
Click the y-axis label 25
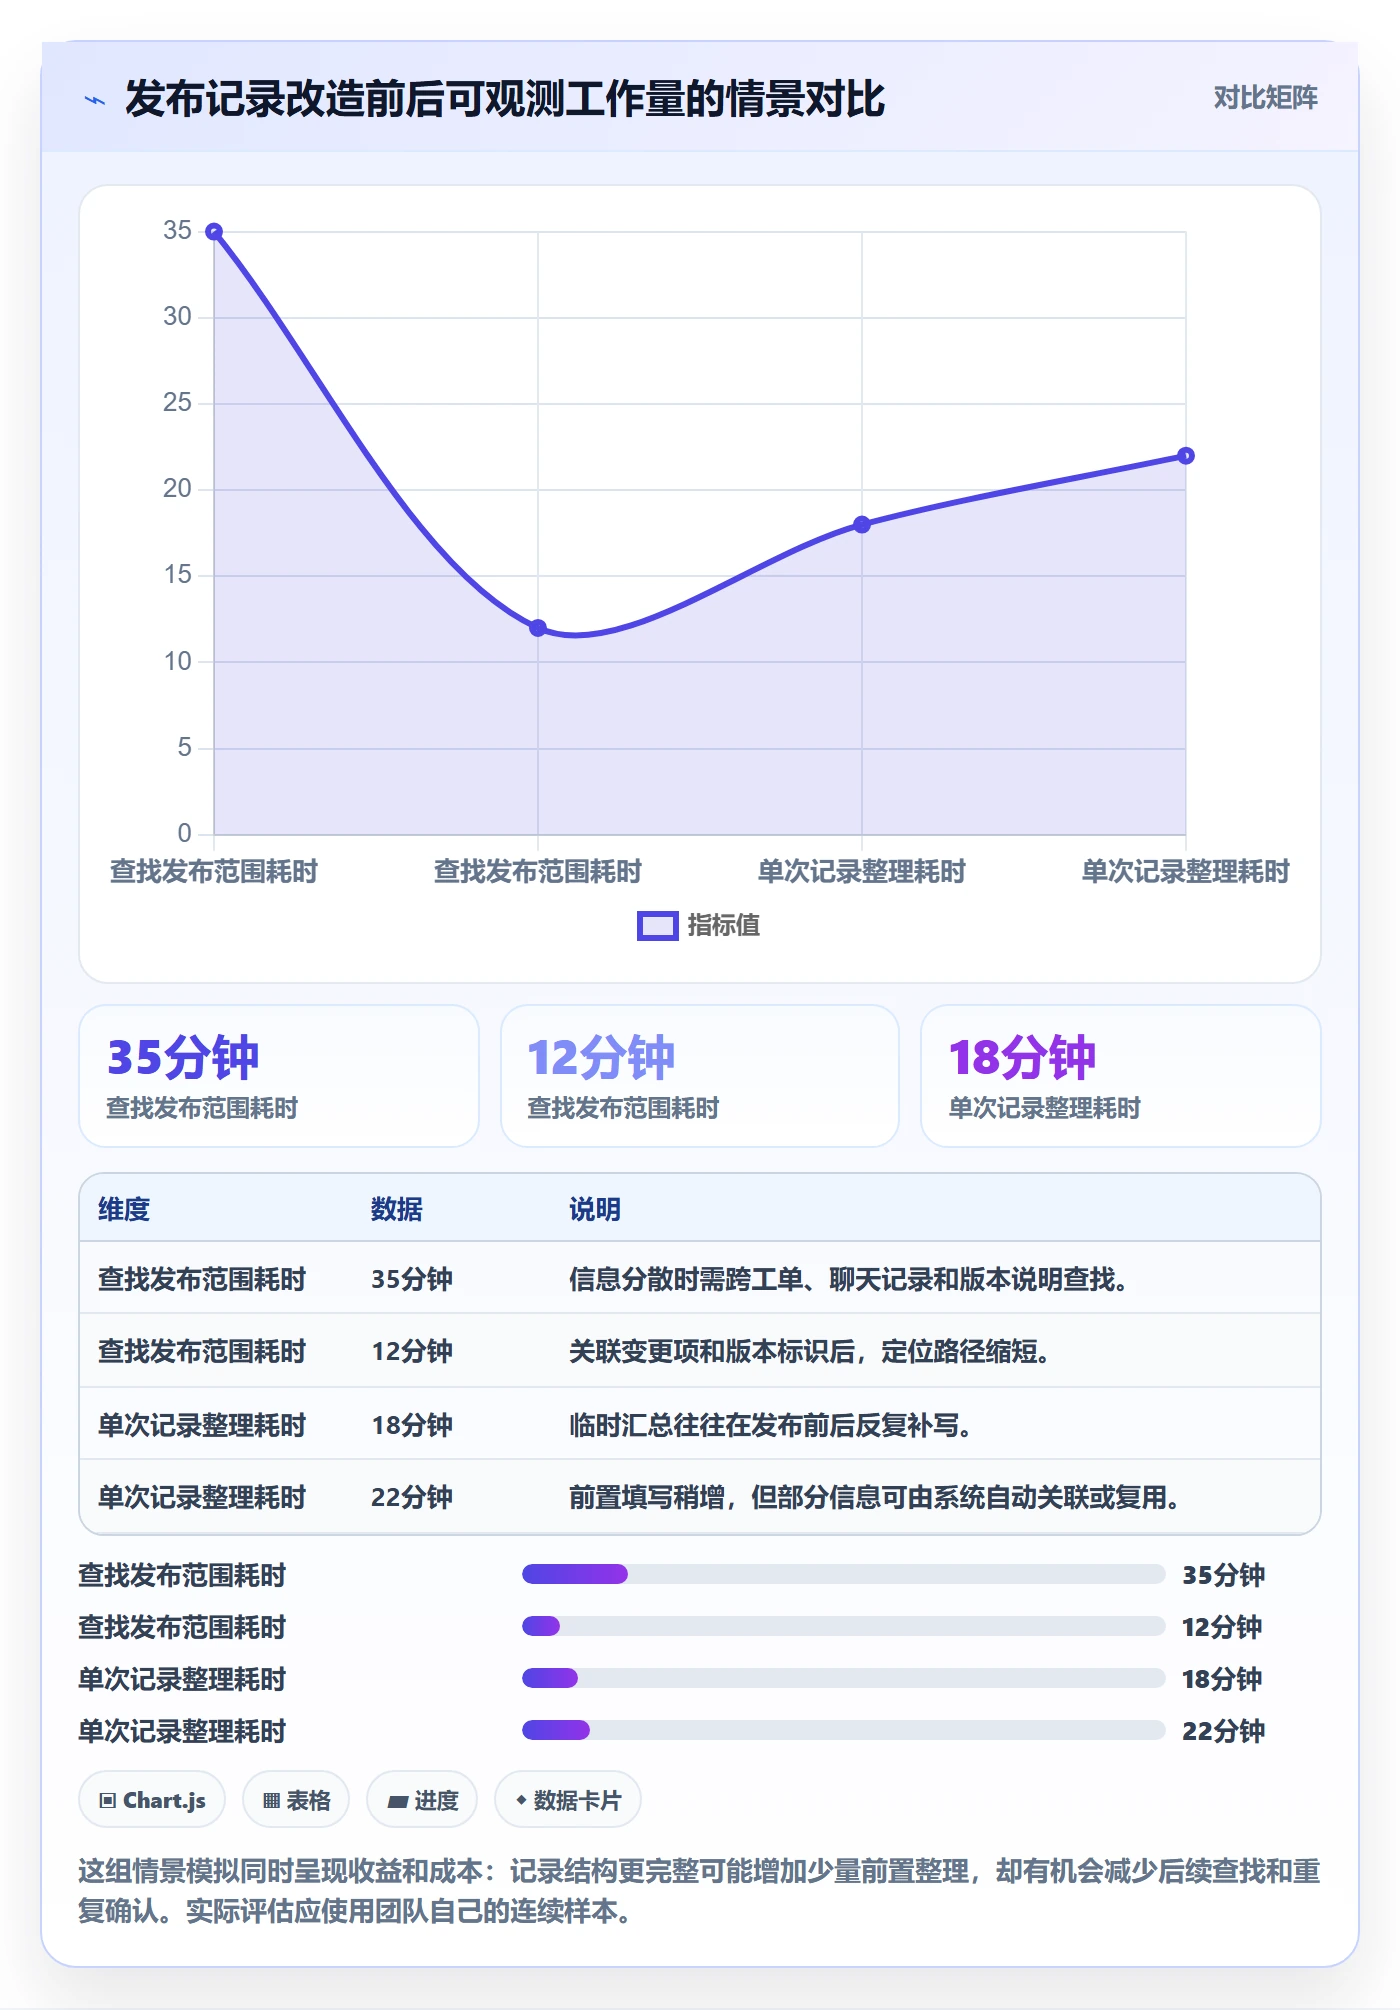click(x=177, y=403)
